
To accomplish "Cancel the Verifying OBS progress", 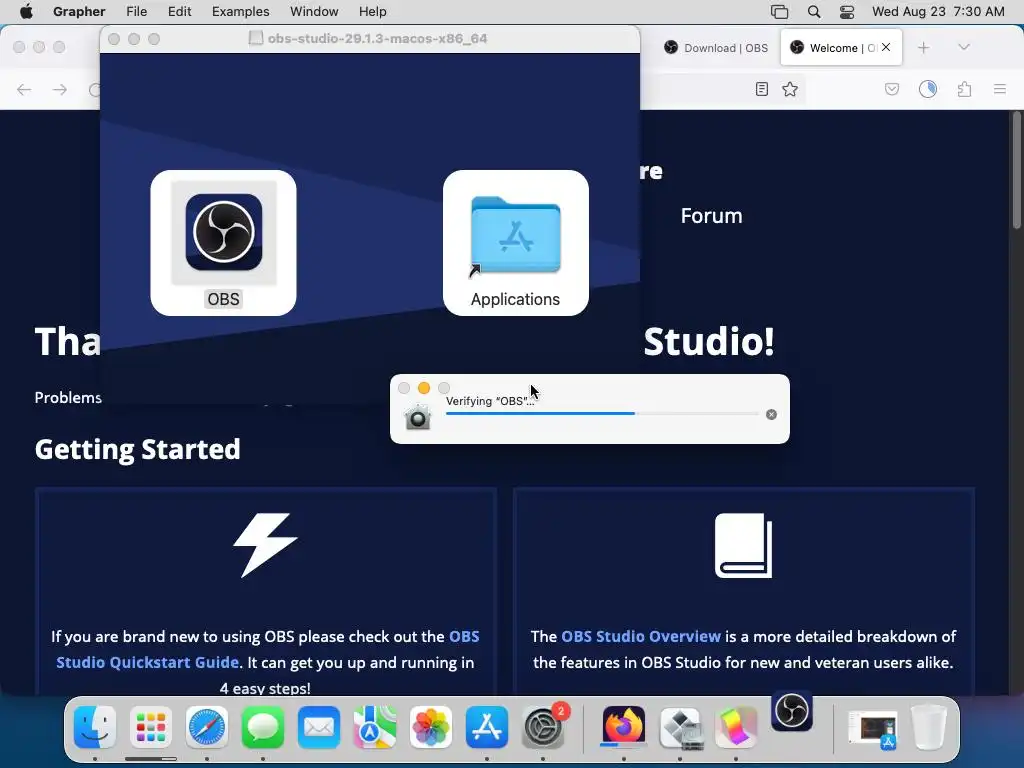I will (771, 415).
